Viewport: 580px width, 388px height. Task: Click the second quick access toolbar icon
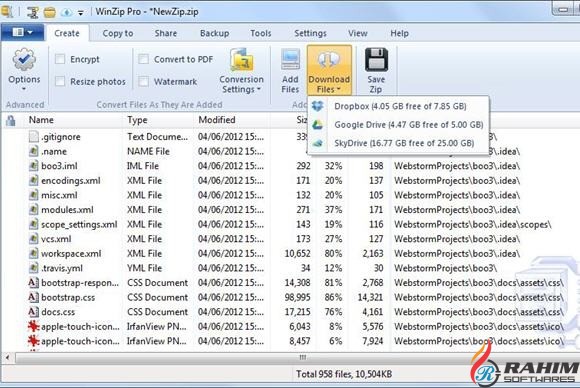tap(33, 12)
